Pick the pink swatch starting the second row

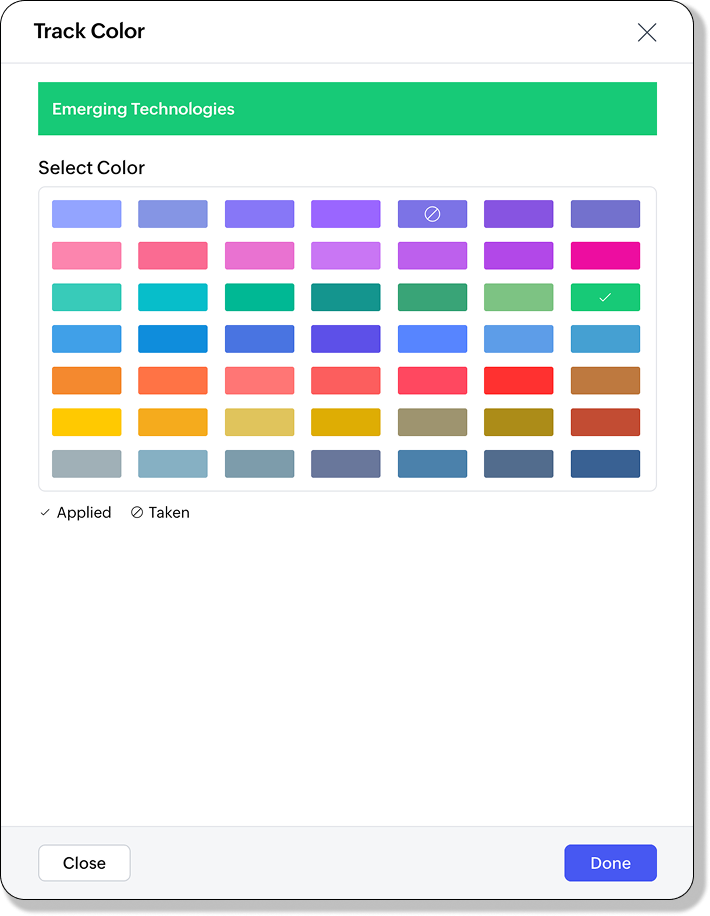click(86, 255)
